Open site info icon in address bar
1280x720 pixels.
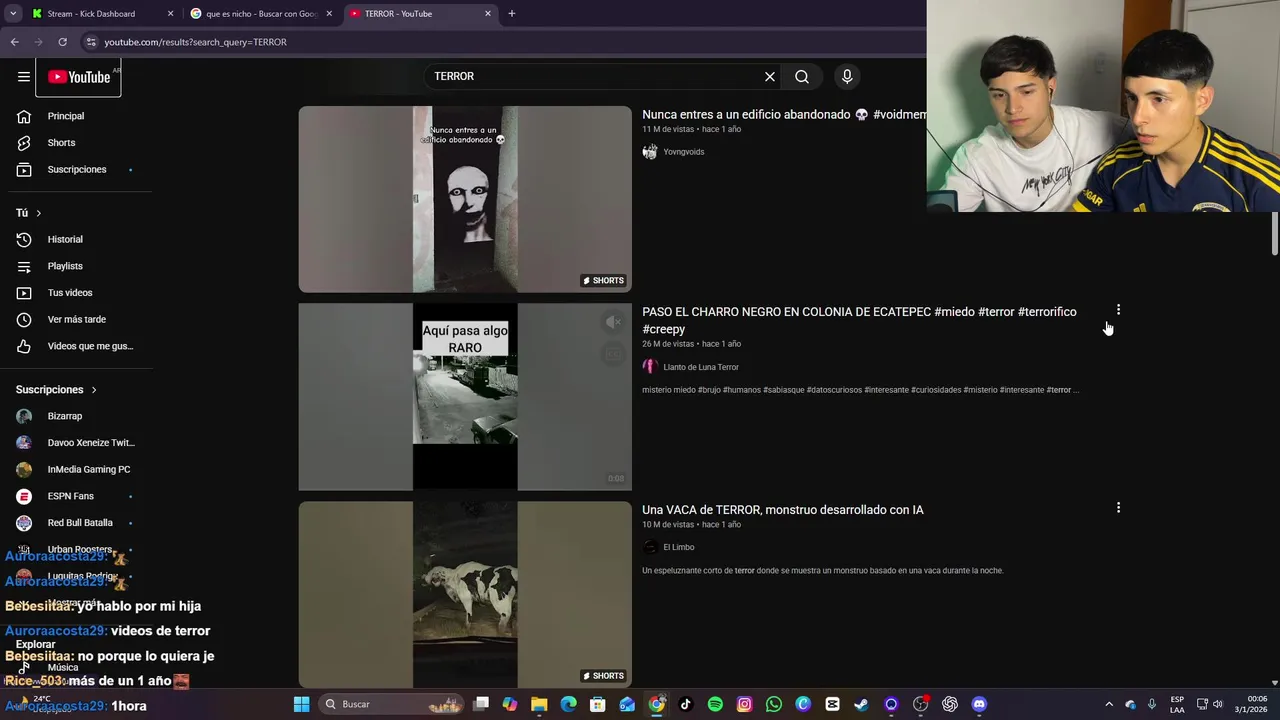[x=91, y=42]
